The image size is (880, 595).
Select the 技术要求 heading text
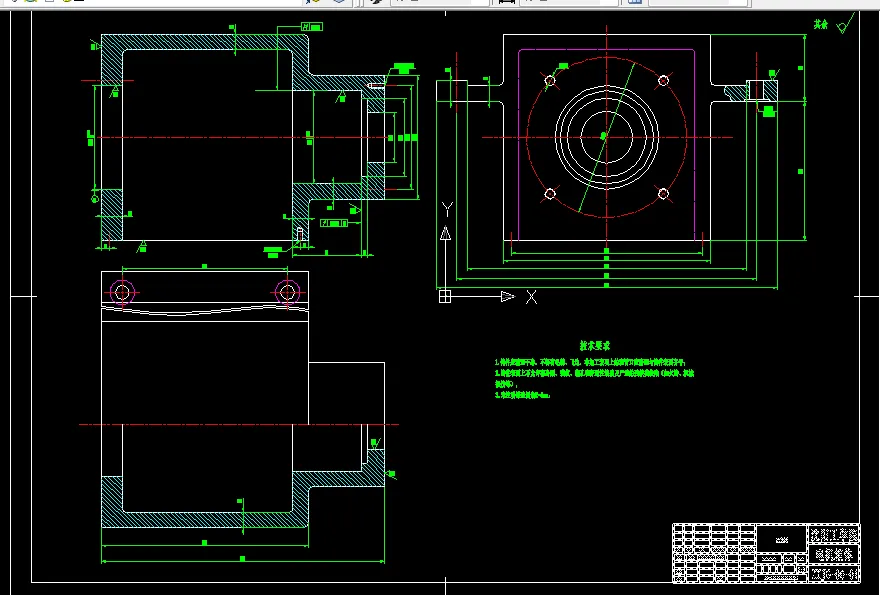click(x=595, y=346)
